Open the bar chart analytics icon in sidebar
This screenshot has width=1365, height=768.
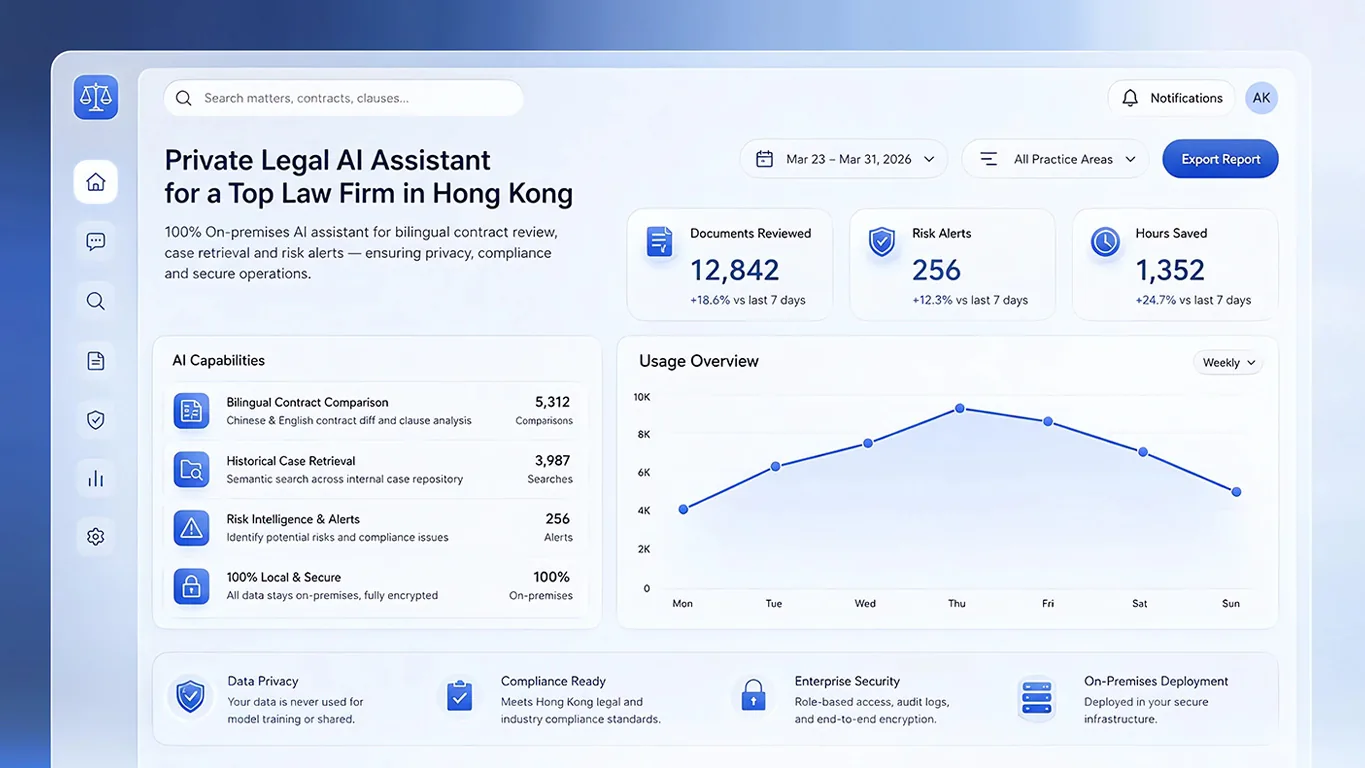96,478
